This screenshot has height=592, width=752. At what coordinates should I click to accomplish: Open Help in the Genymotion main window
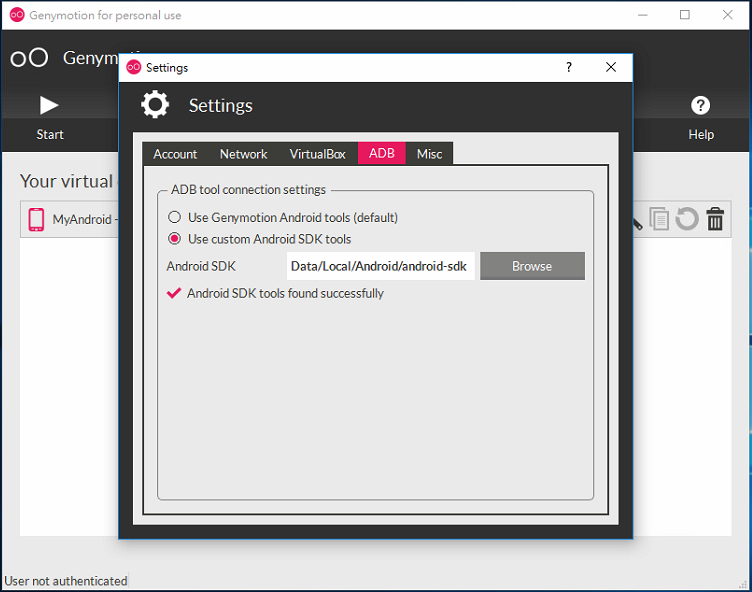pos(701,117)
